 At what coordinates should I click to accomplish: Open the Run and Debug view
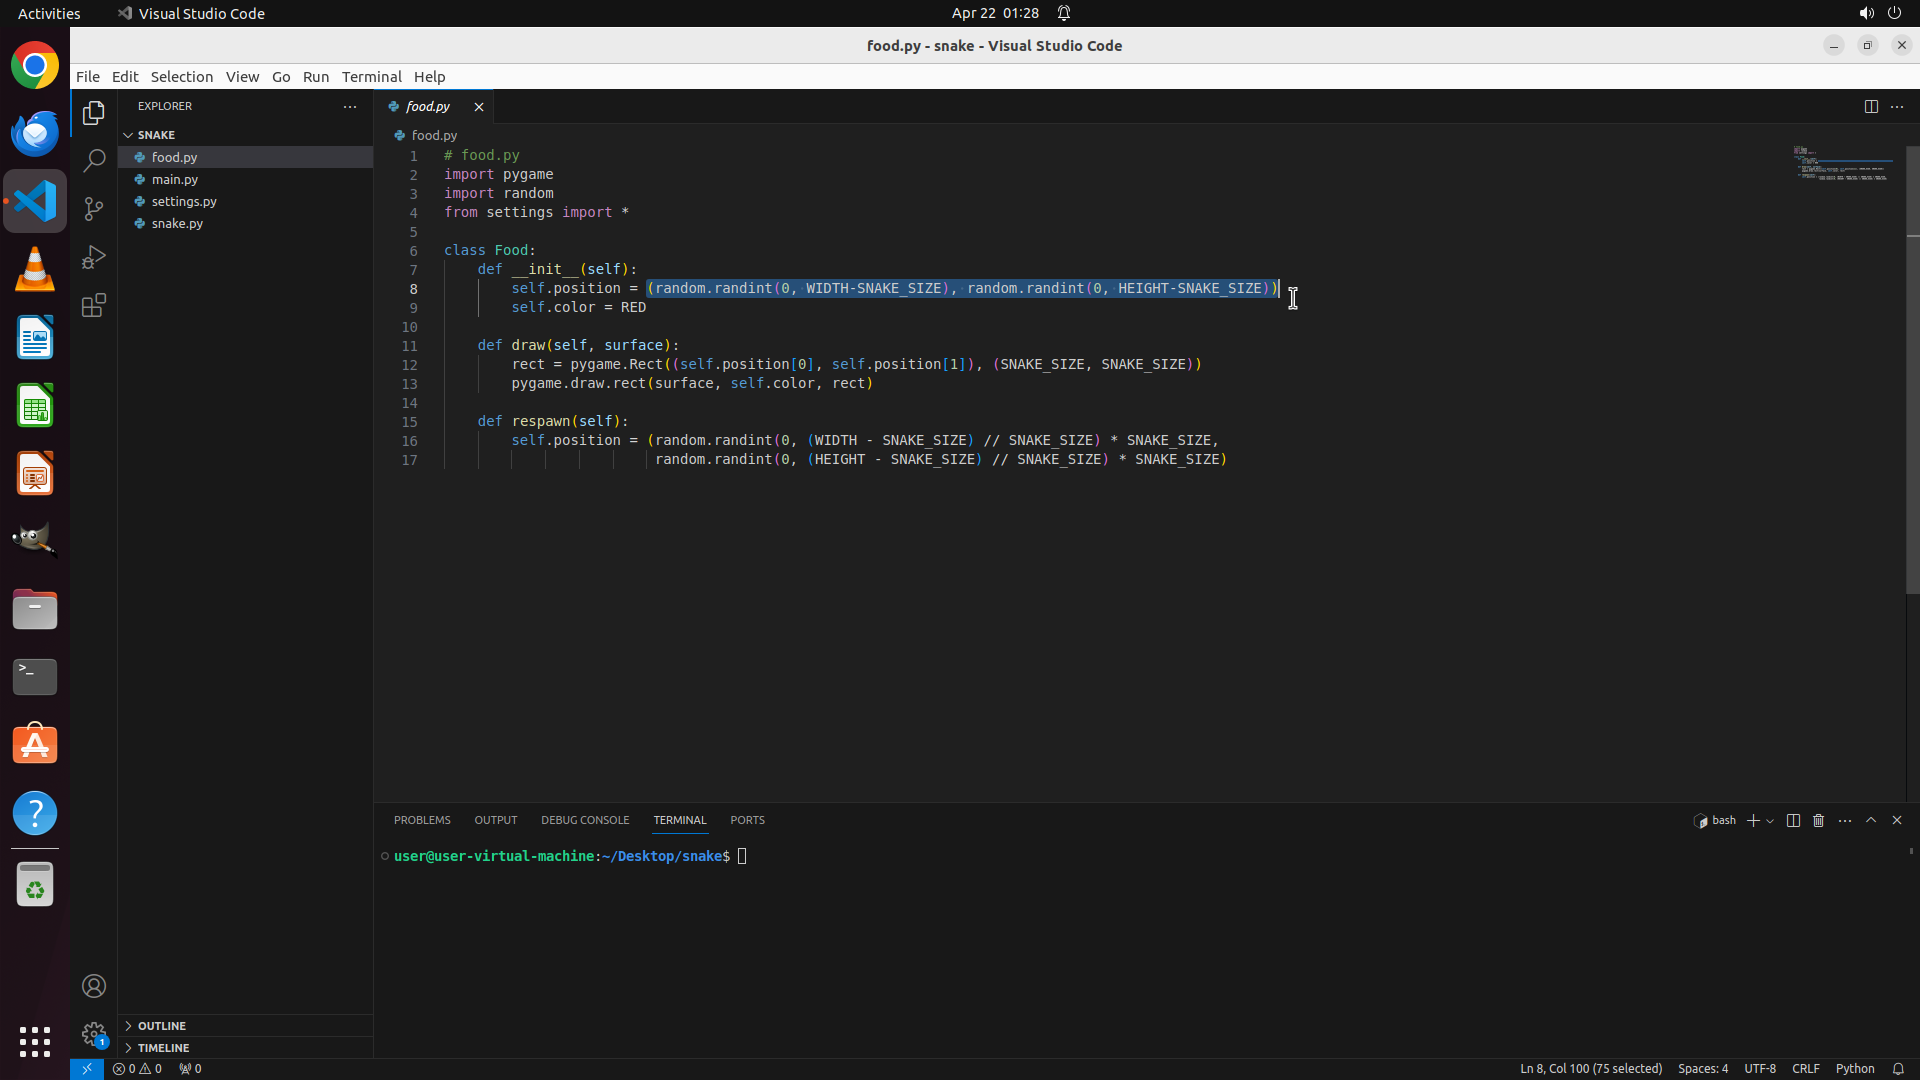point(94,257)
